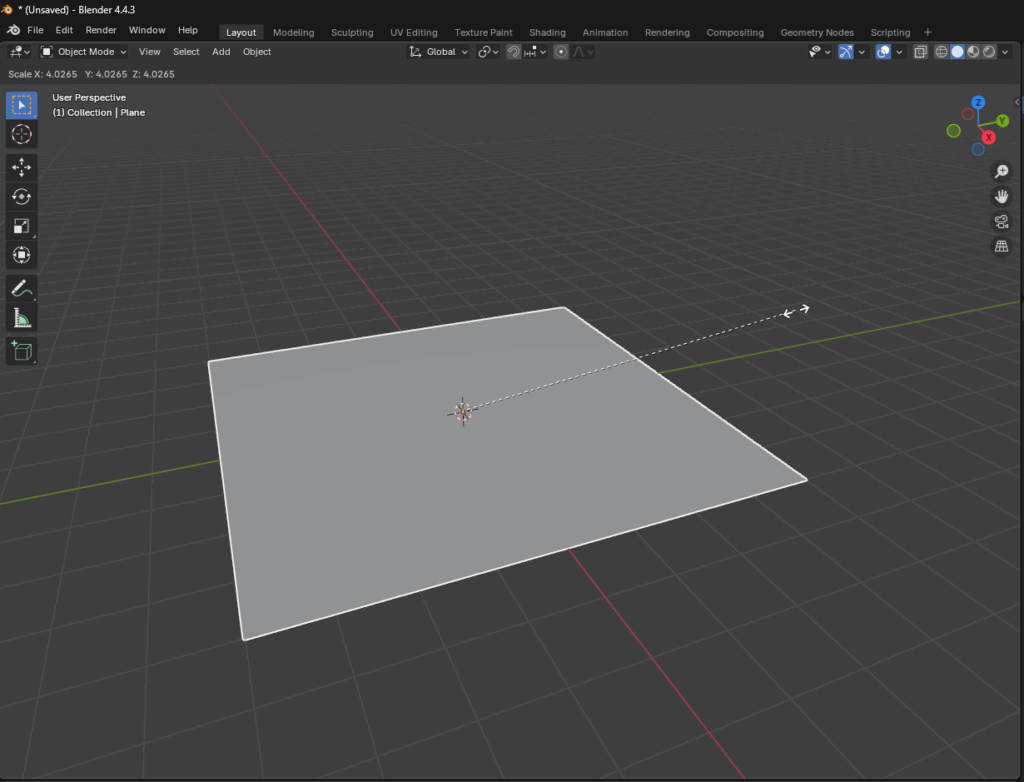Click the Blender logo menu icon
Screen dimensions: 1024x782
click(13, 30)
